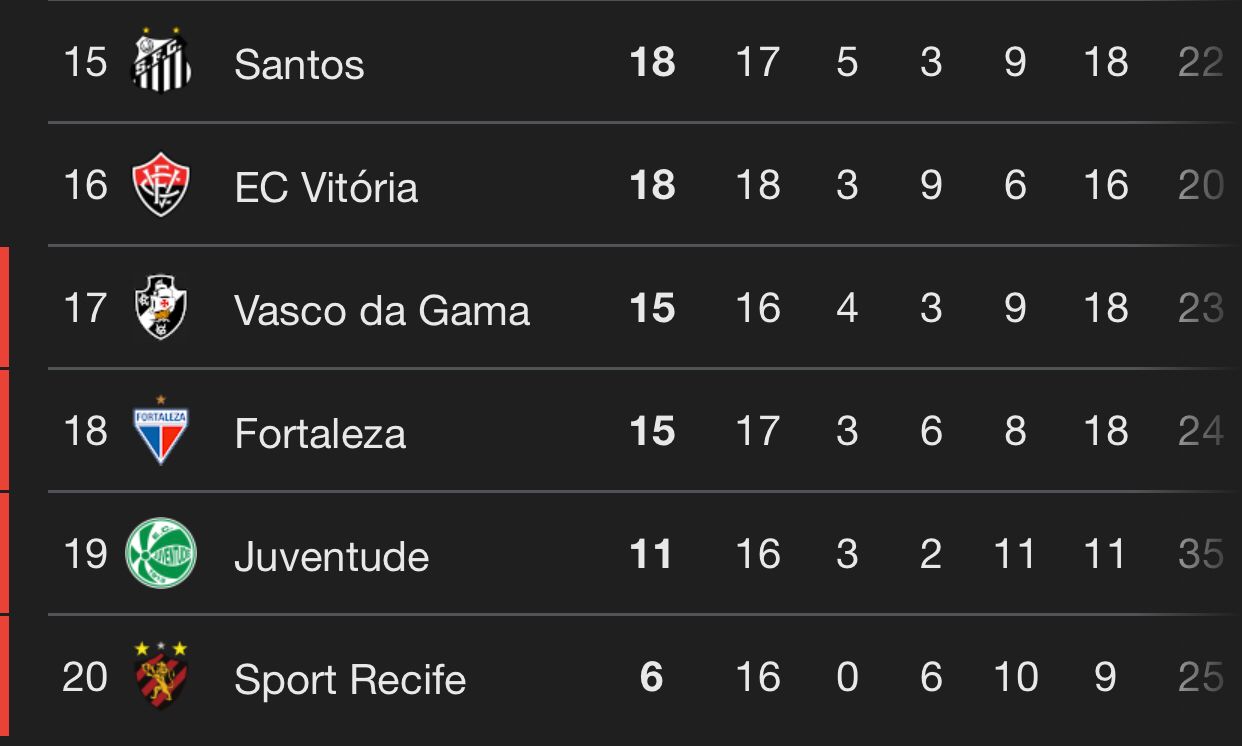Open the Fortaleza team name
The height and width of the screenshot is (746, 1242).
click(x=320, y=434)
